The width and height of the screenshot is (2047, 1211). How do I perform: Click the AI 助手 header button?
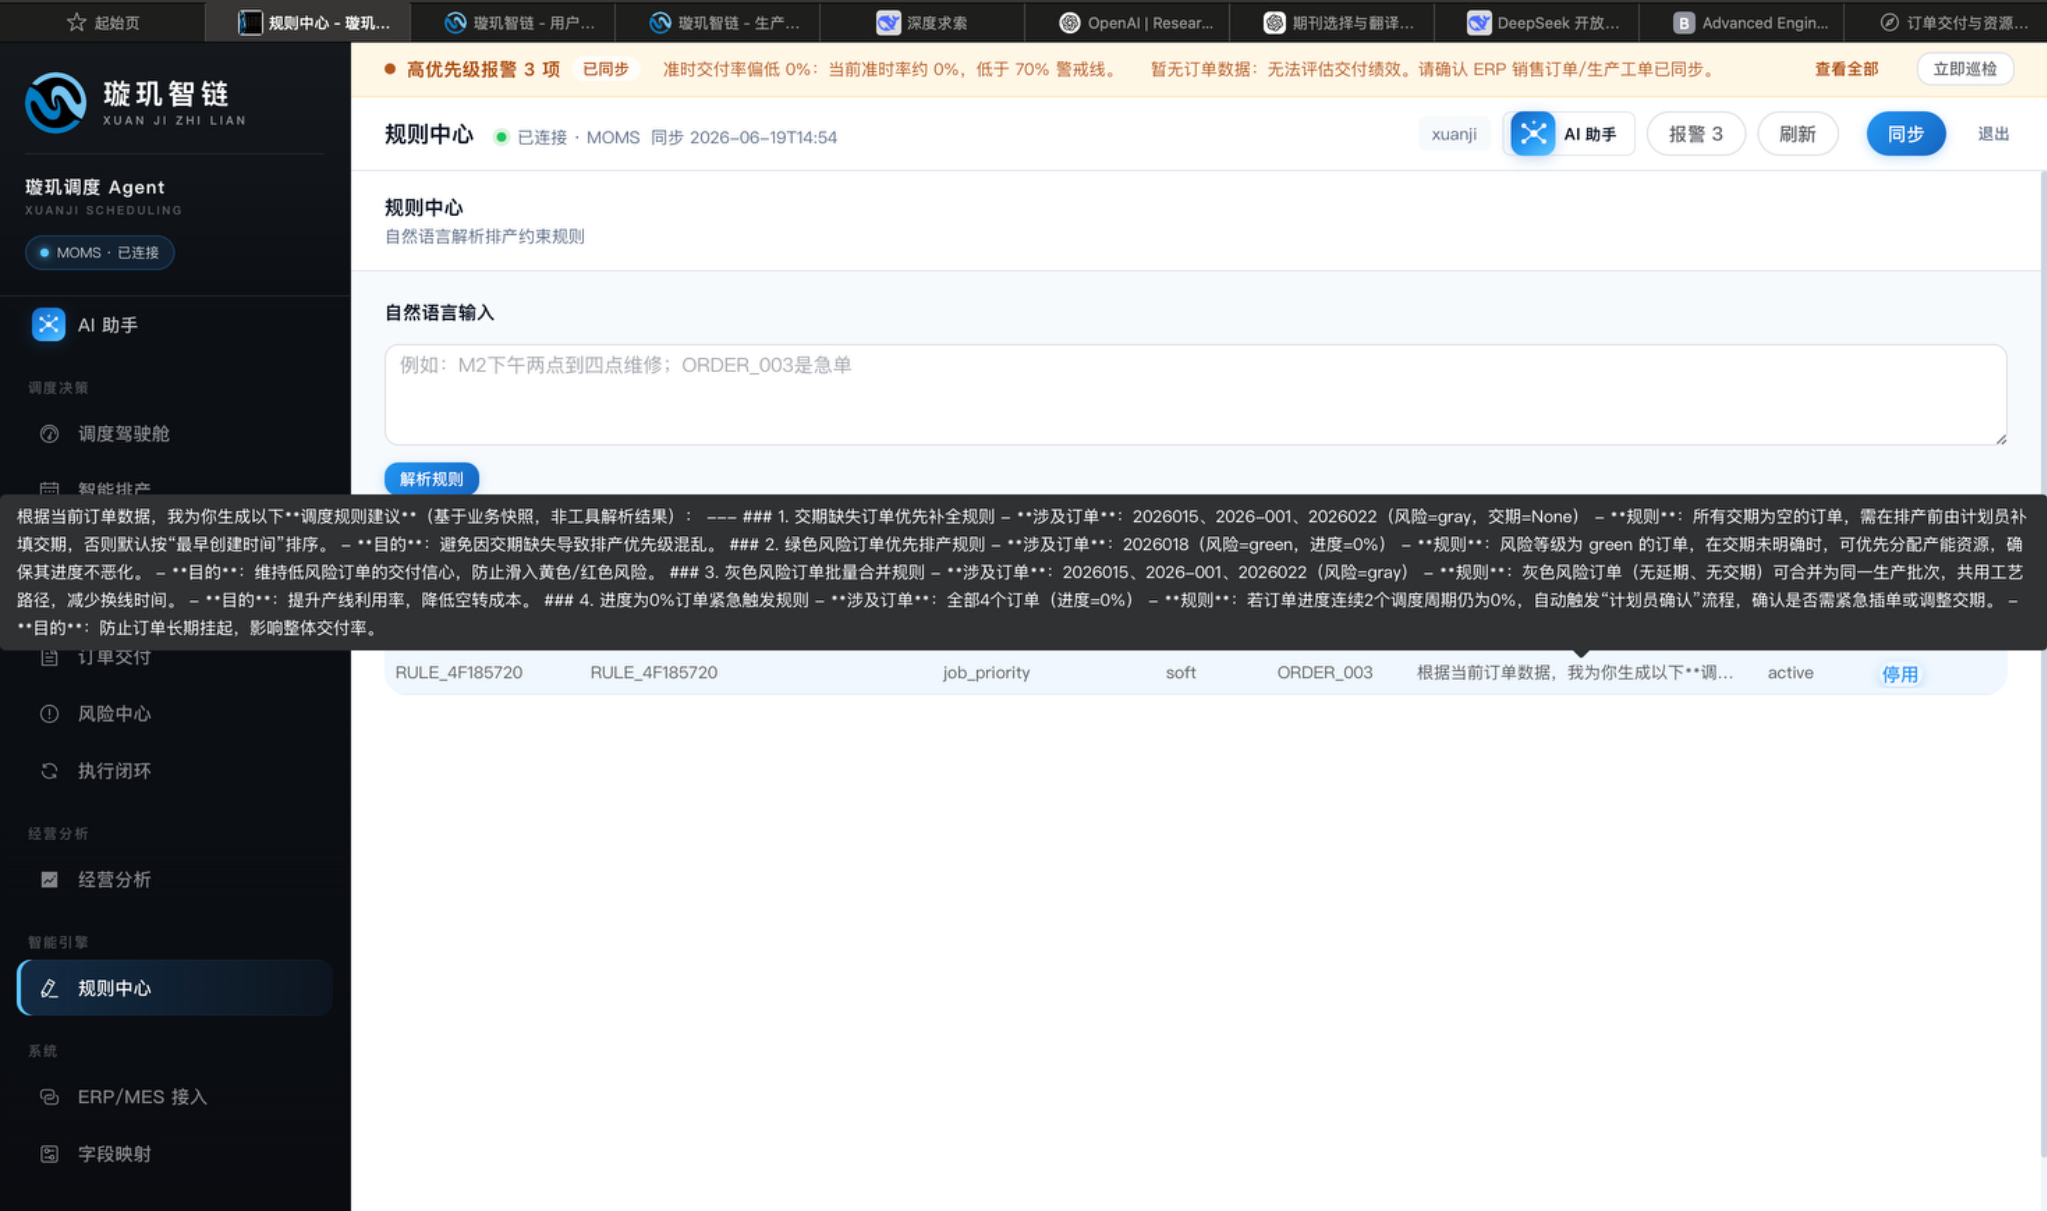1568,134
